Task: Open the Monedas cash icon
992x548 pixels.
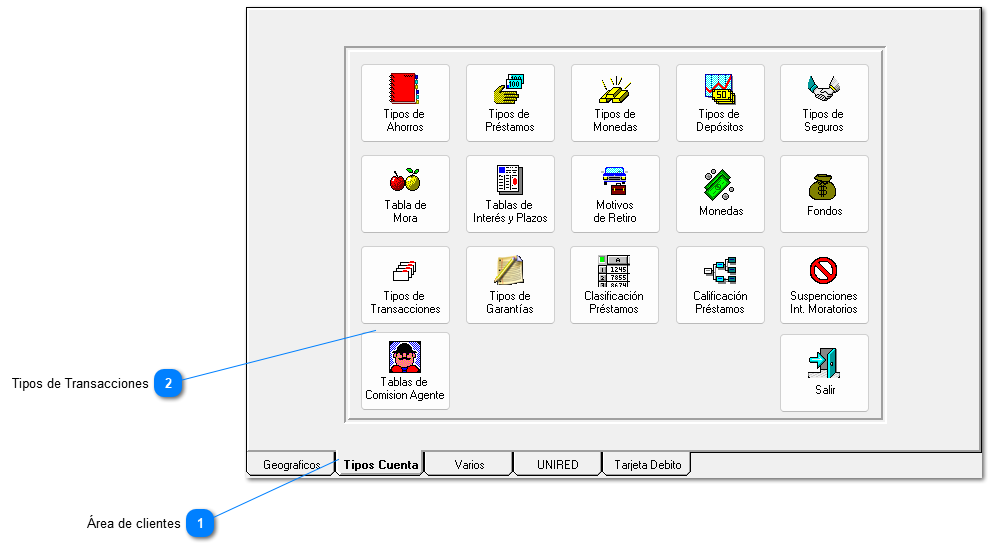Action: point(720,194)
